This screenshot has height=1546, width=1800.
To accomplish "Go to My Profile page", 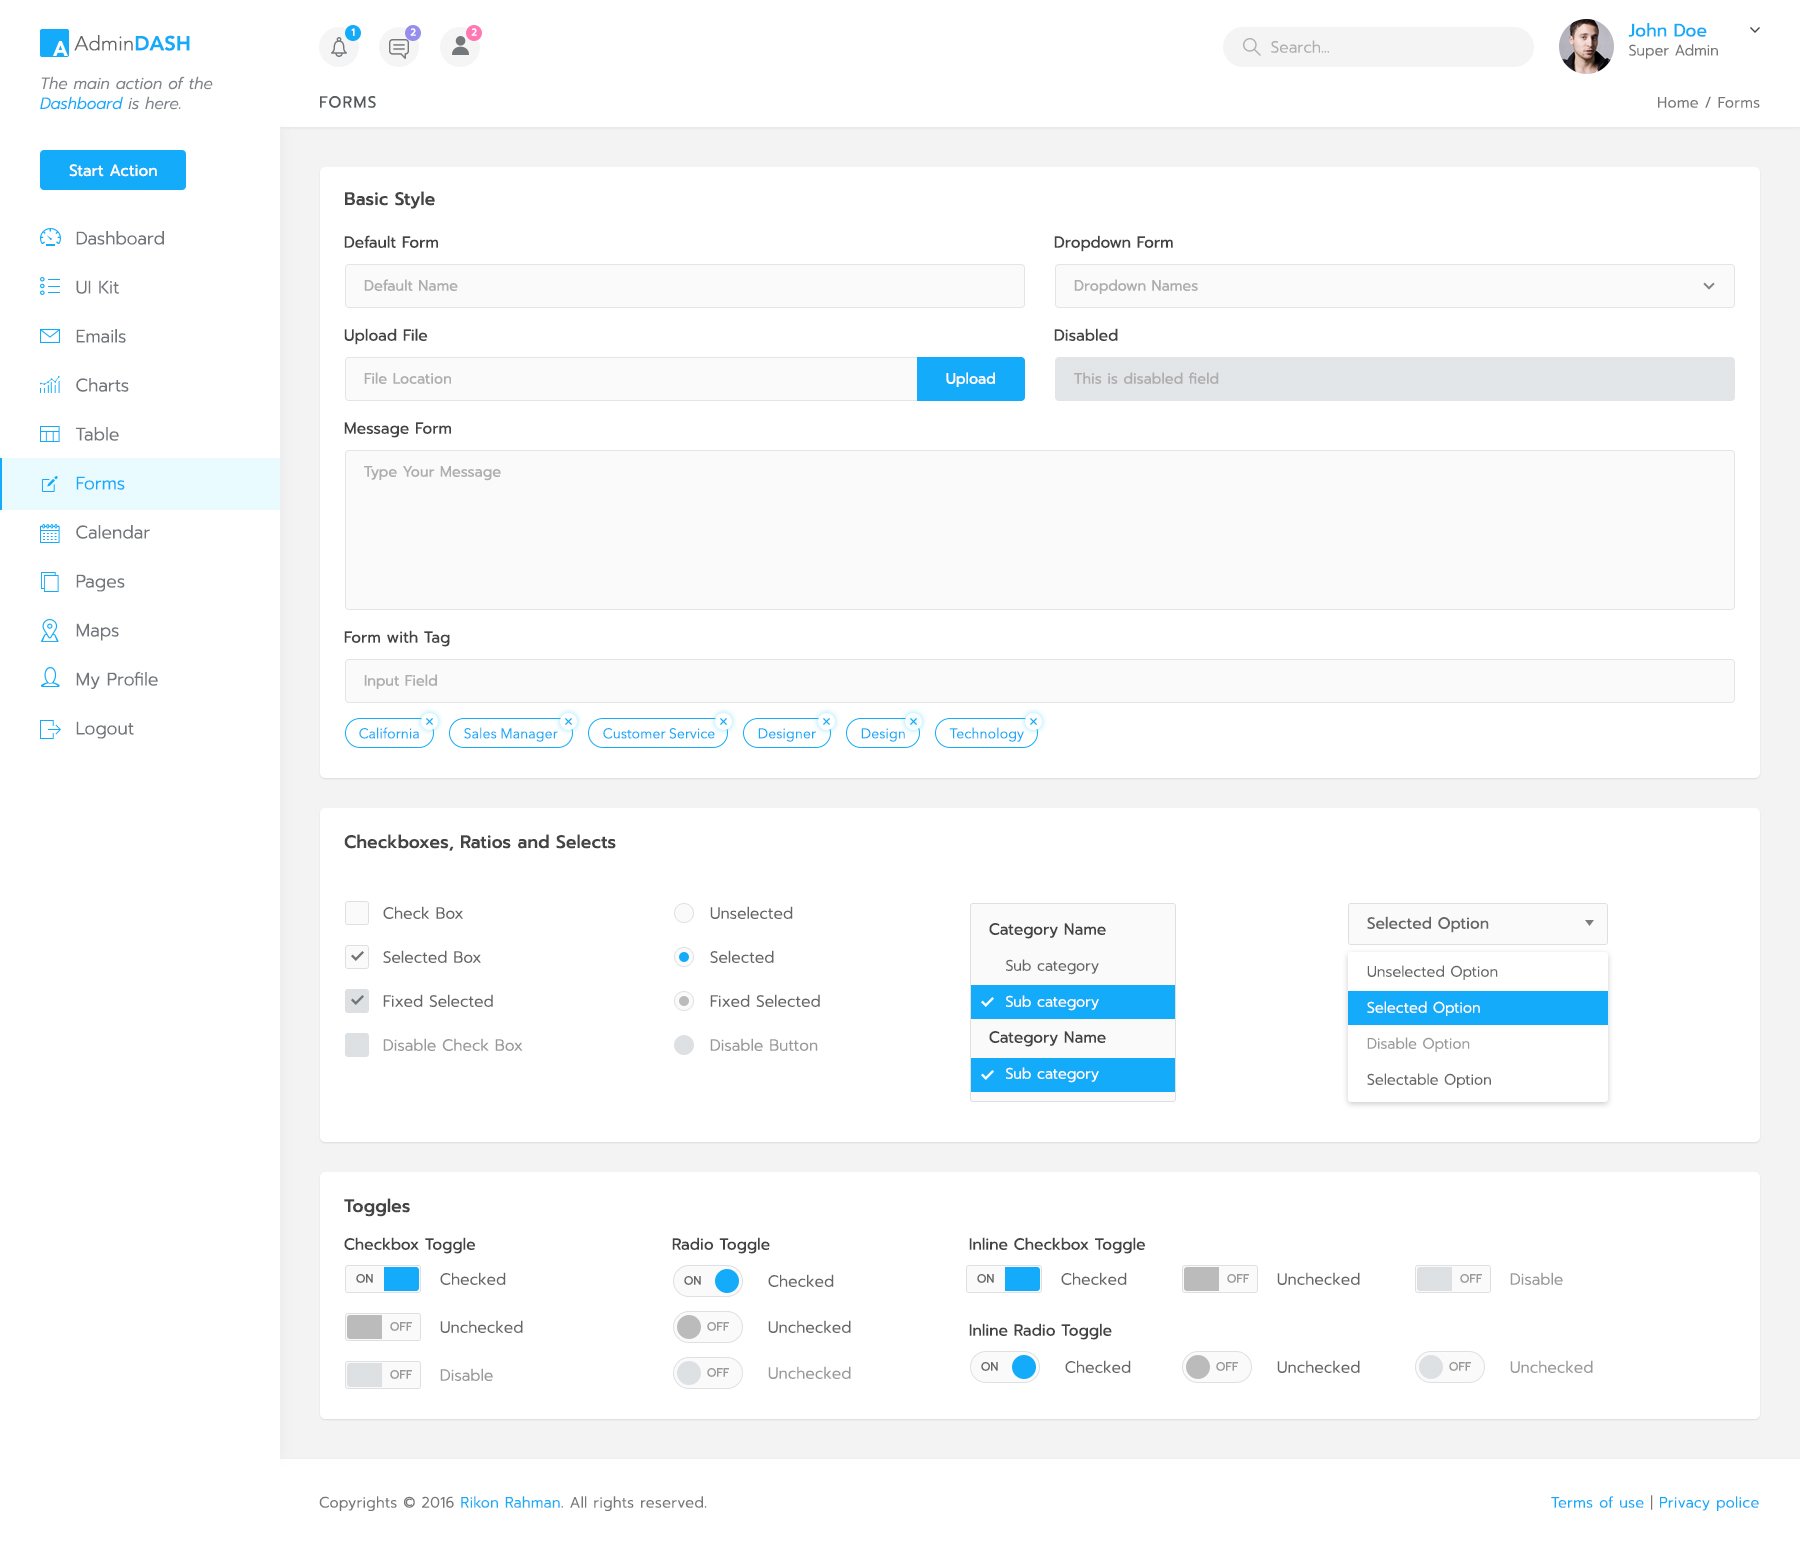I will (x=117, y=680).
